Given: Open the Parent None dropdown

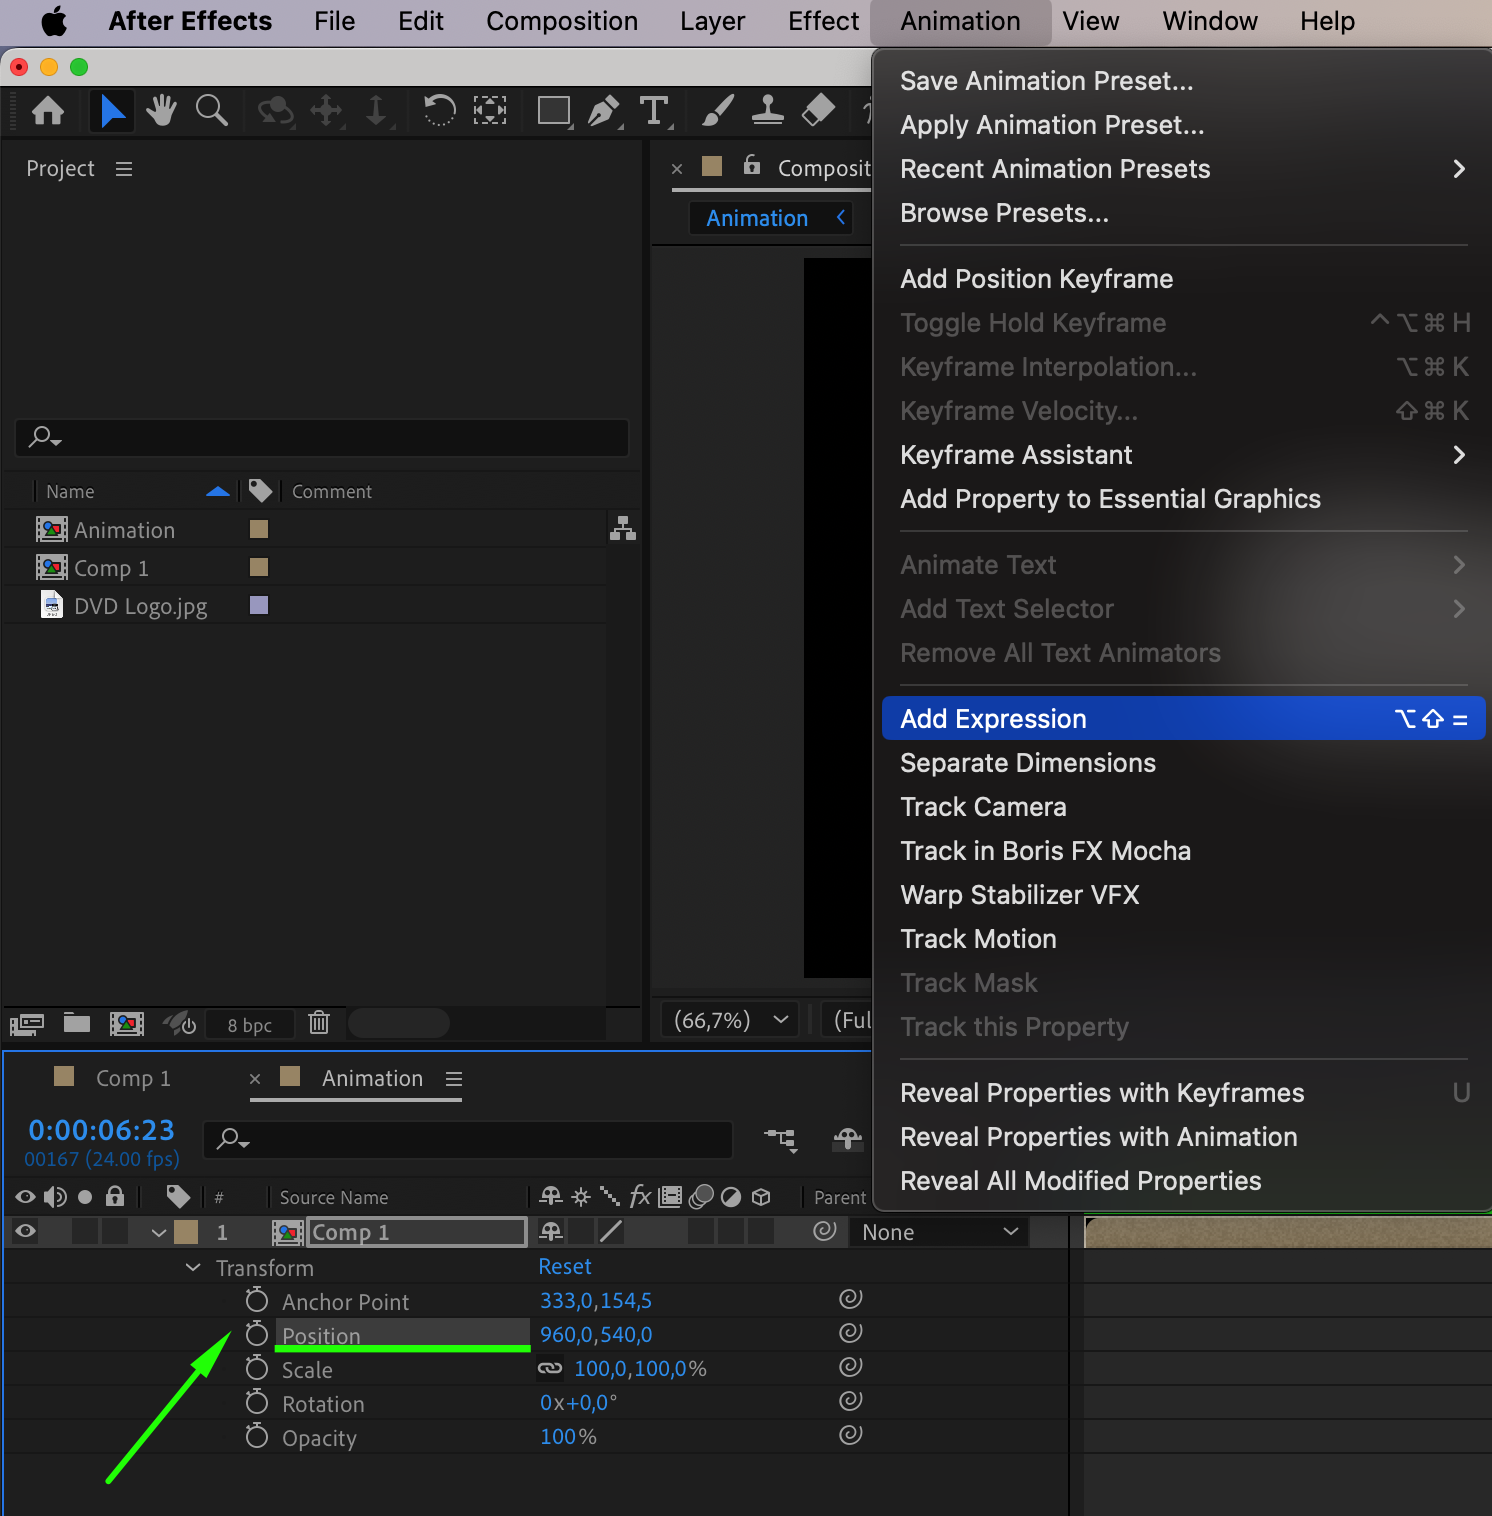Looking at the screenshot, I should pyautogui.click(x=939, y=1232).
